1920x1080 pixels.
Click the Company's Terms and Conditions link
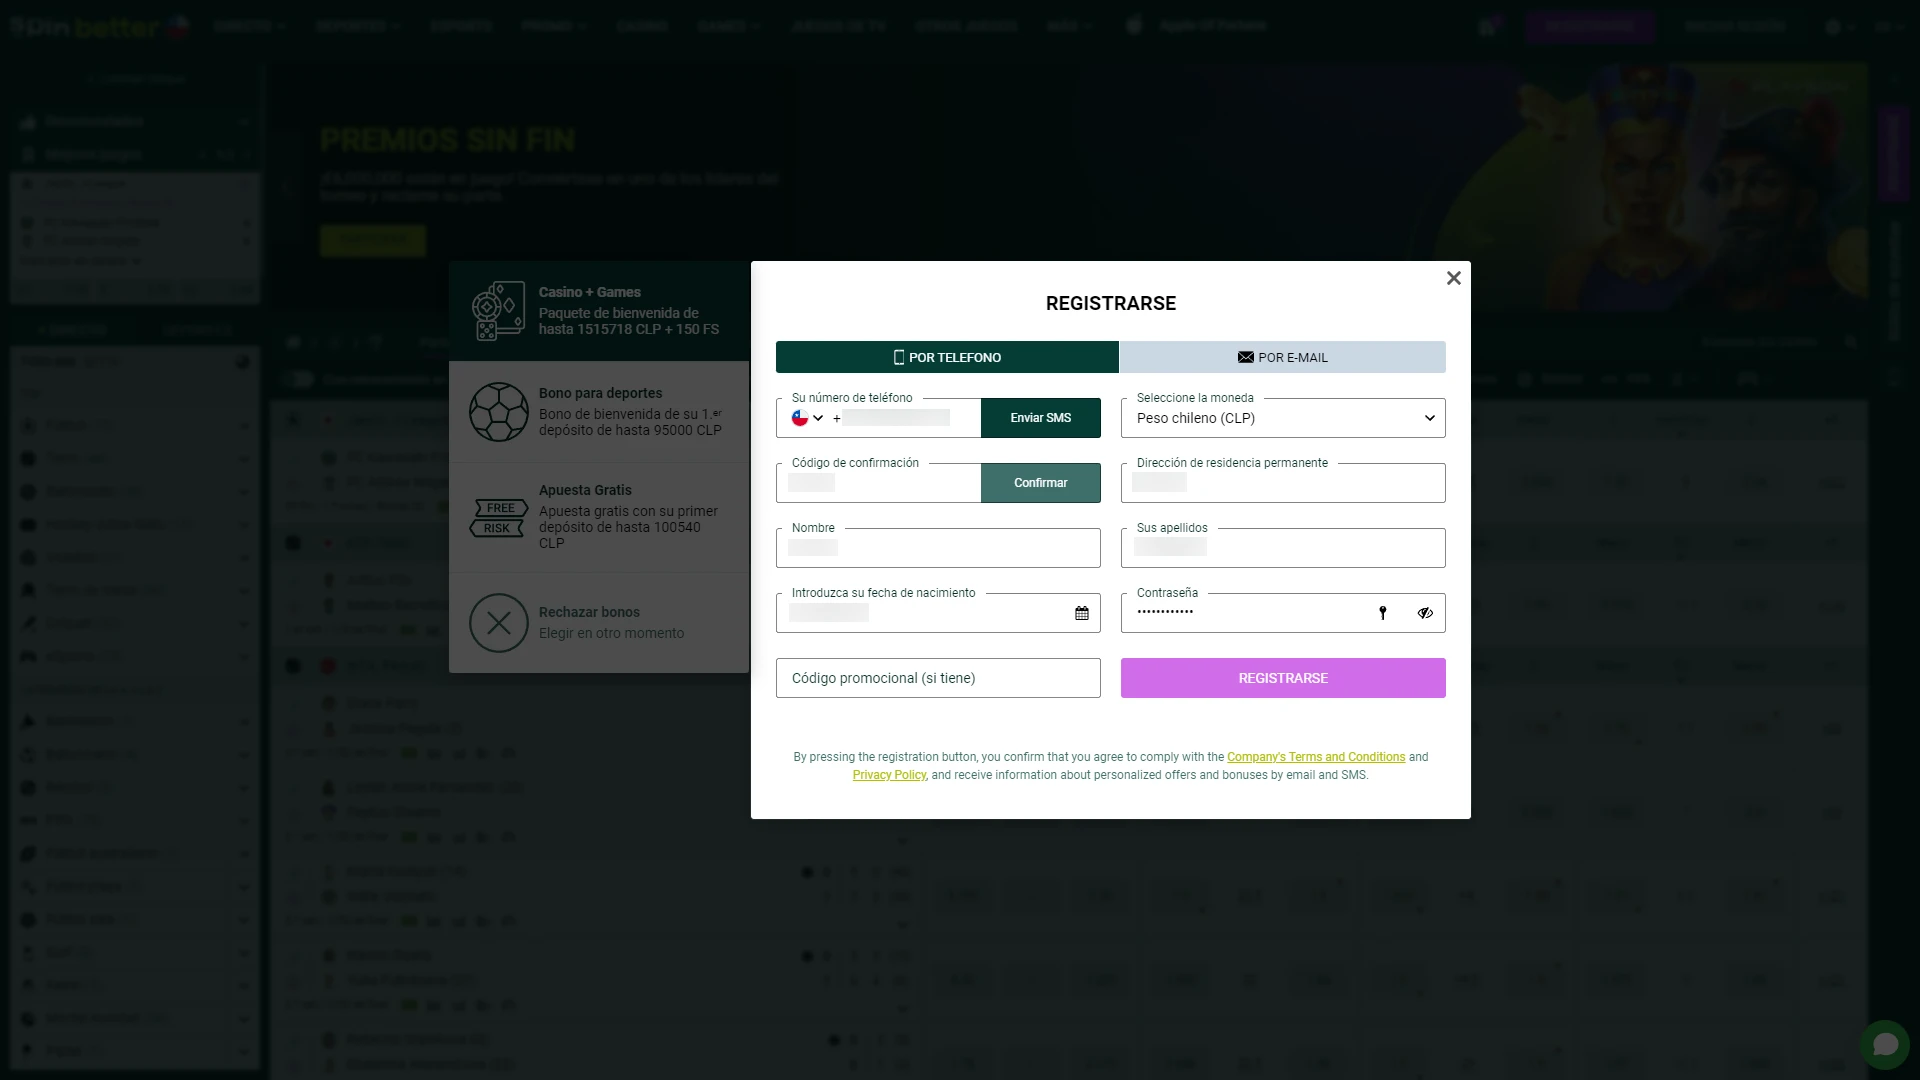tap(1316, 757)
